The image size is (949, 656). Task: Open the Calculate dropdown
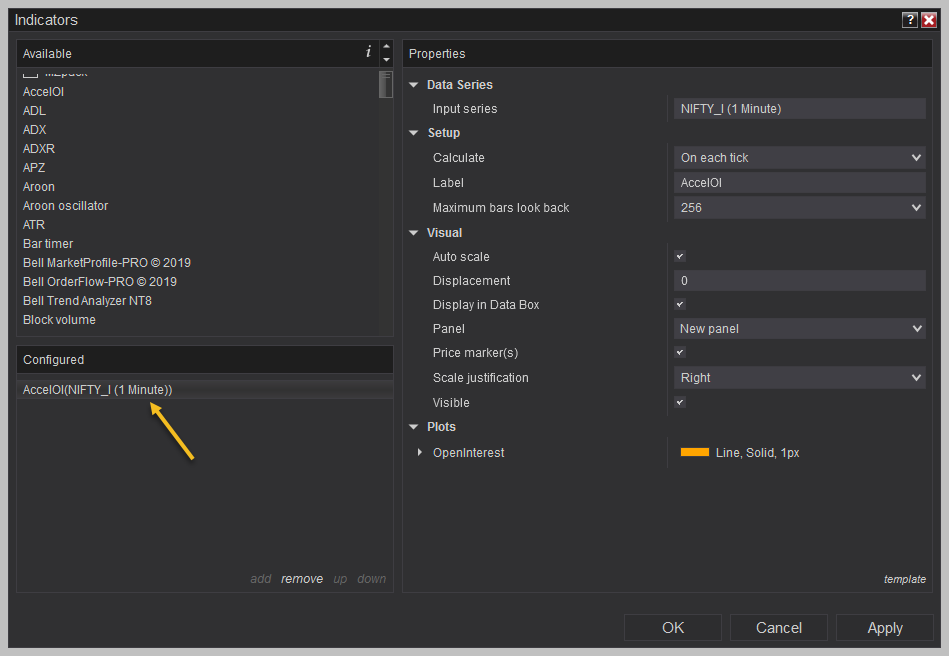pyautogui.click(x=799, y=157)
